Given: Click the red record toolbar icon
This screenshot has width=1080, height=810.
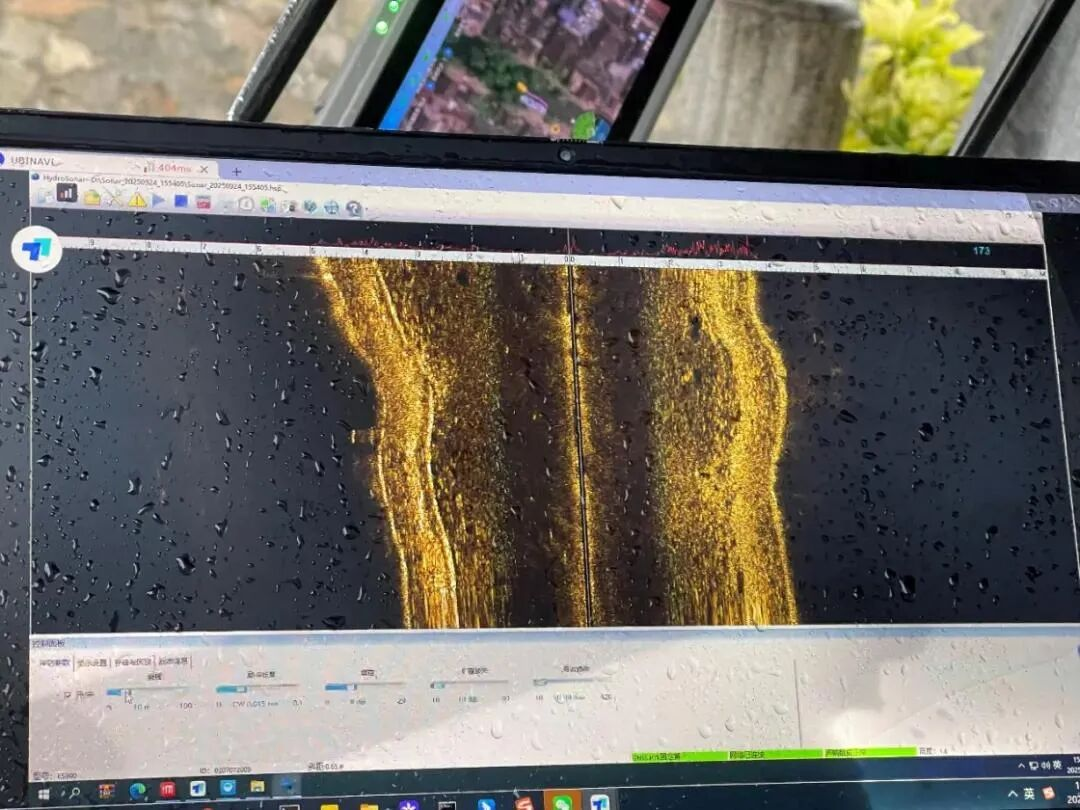Looking at the screenshot, I should (203, 202).
